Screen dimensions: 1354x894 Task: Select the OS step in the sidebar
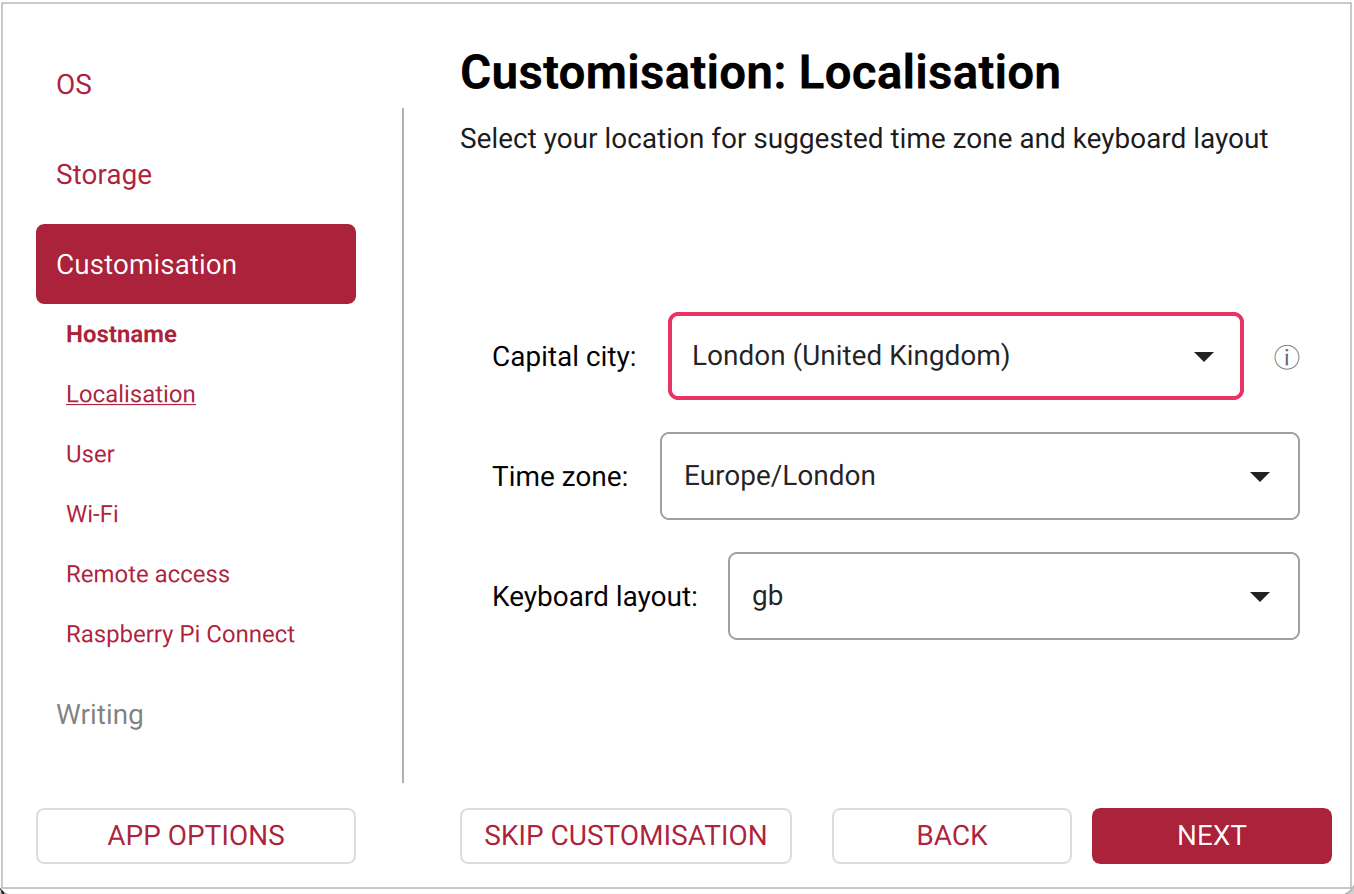click(x=74, y=84)
